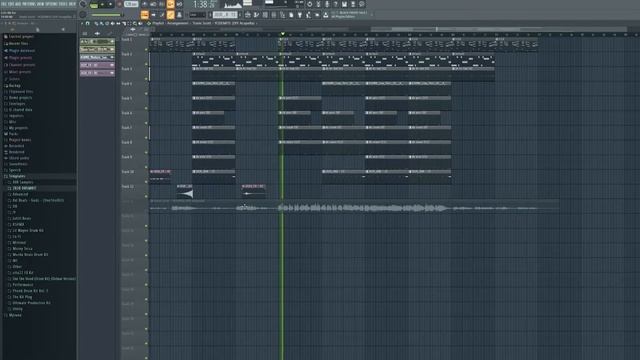Mute Track 2 using its green light

(147, 64)
